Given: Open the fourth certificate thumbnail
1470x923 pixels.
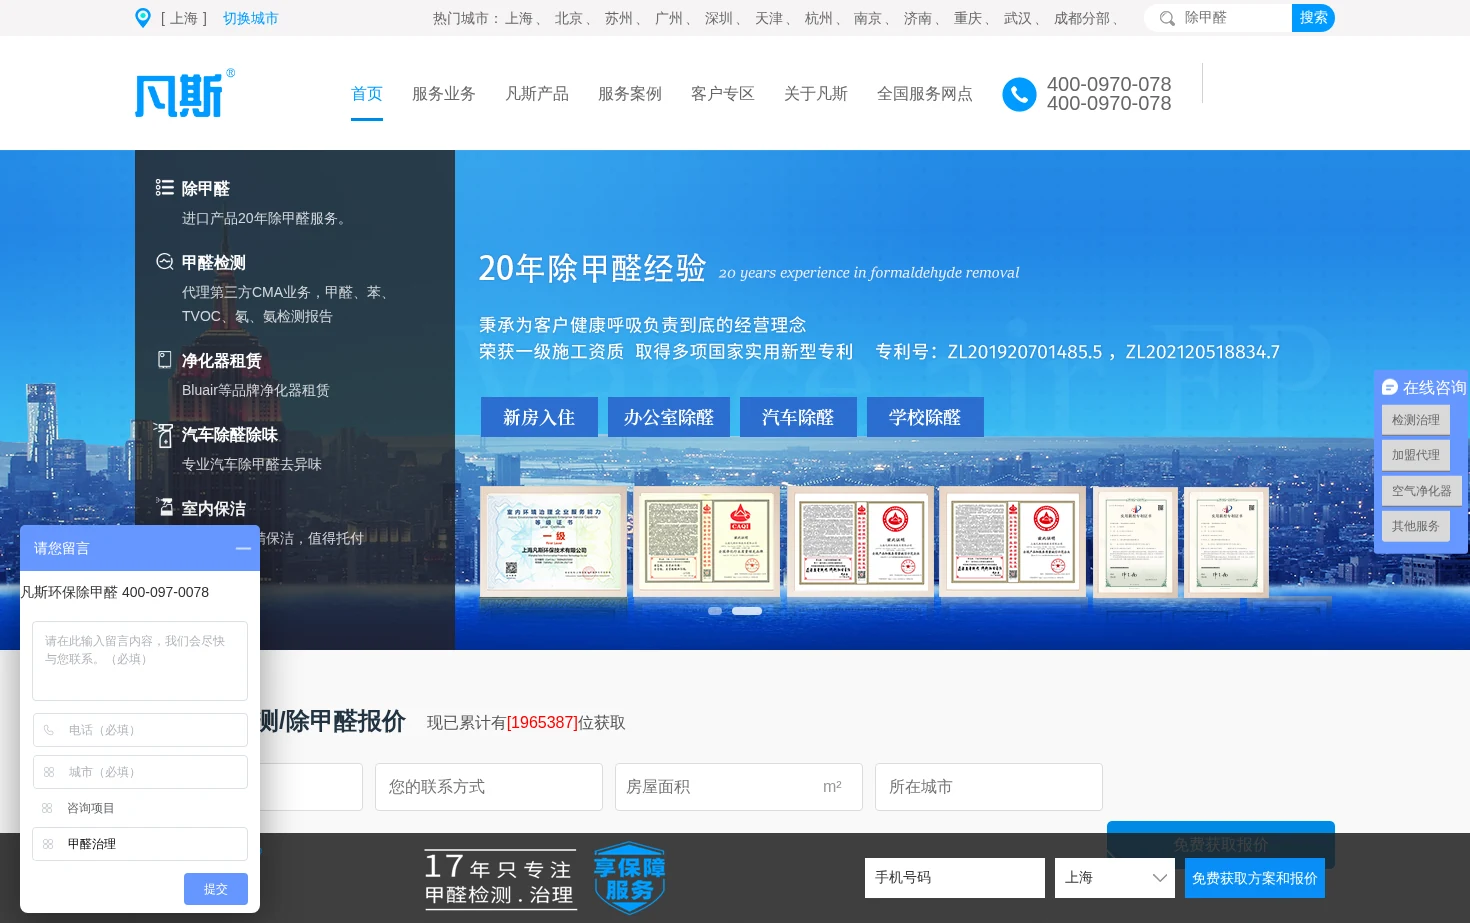Looking at the screenshot, I should tap(1012, 542).
